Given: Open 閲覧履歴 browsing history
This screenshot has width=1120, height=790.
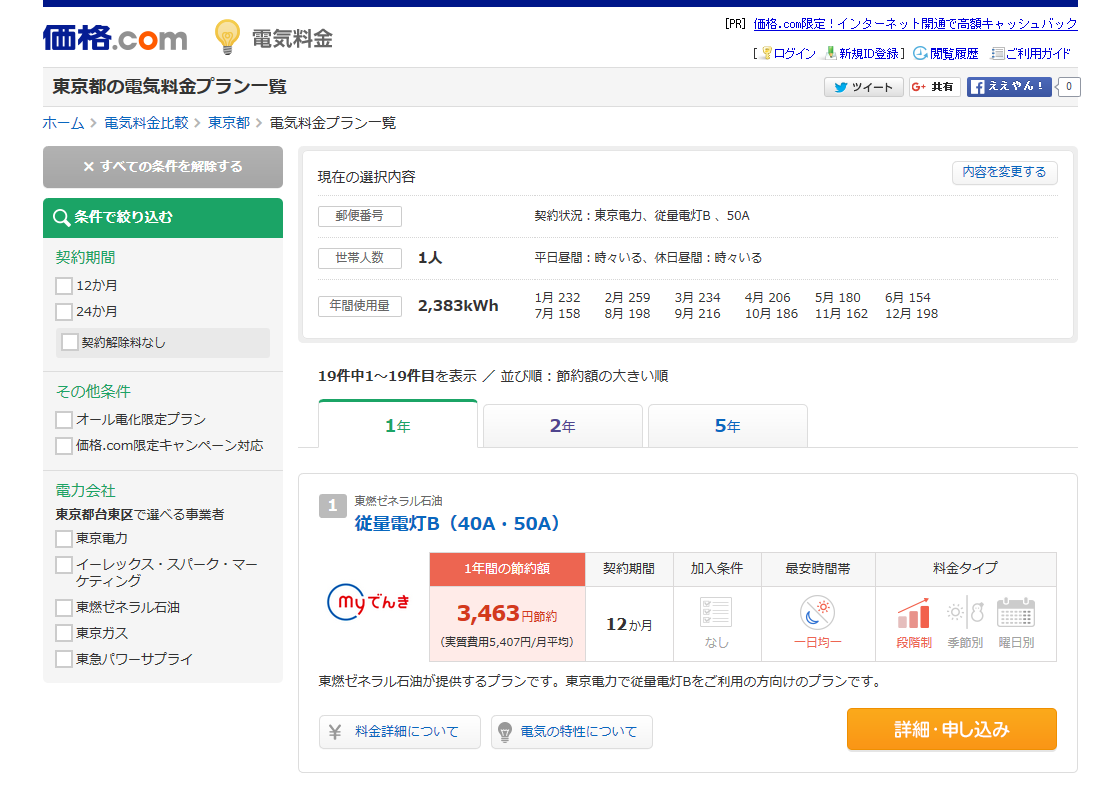Looking at the screenshot, I should point(946,54).
